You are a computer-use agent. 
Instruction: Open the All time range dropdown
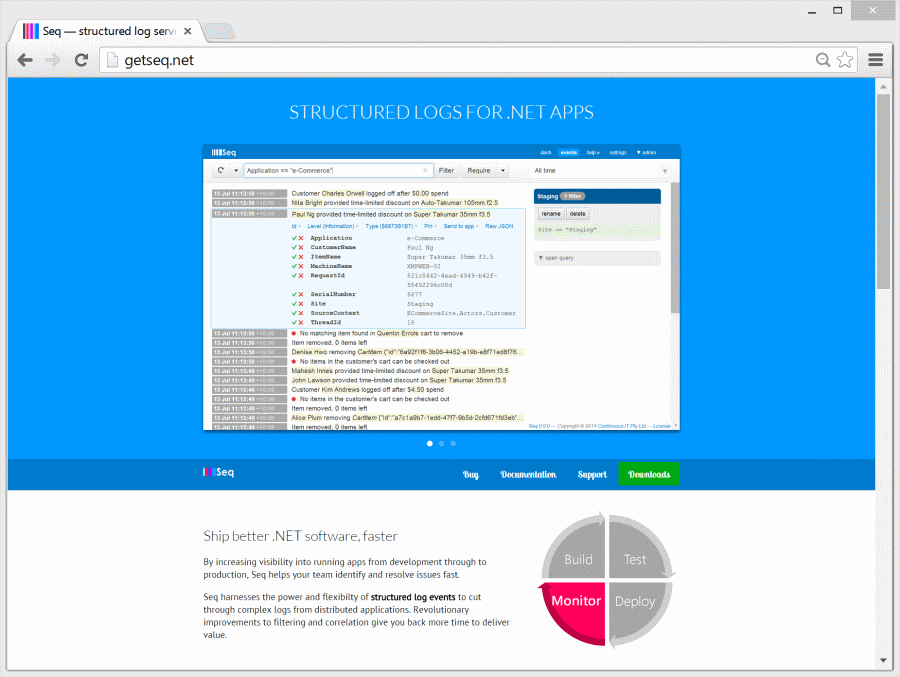tap(600, 171)
